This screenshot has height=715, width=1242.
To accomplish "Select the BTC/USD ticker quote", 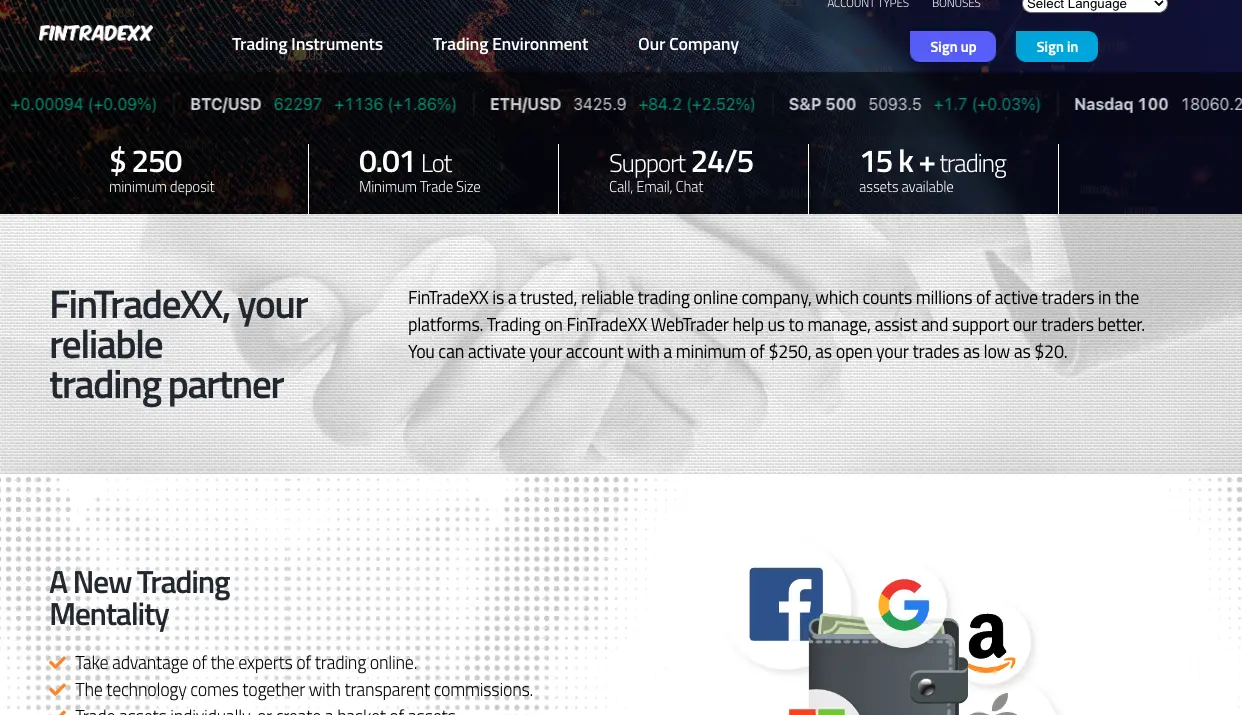I will click(323, 104).
